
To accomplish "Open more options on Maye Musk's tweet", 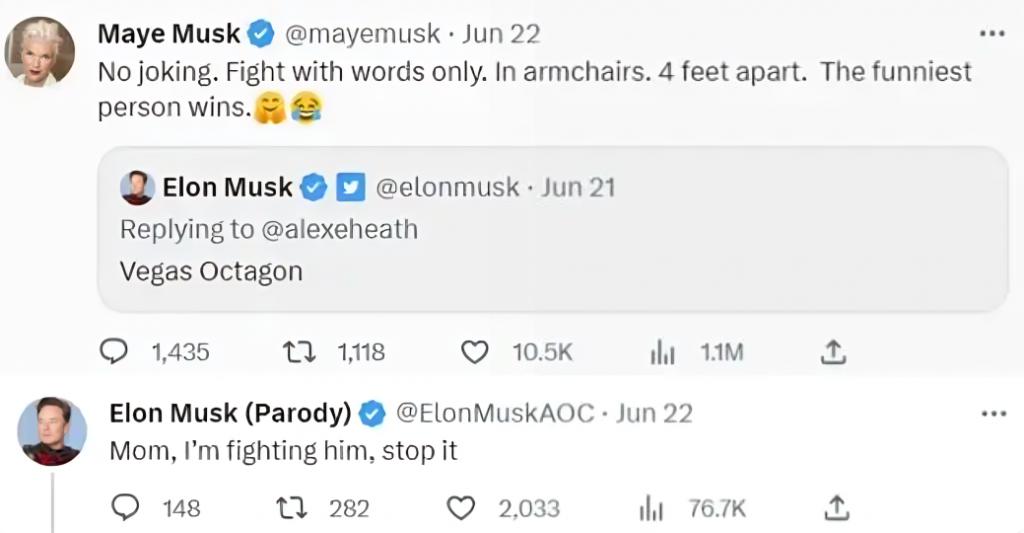I will coord(990,33).
